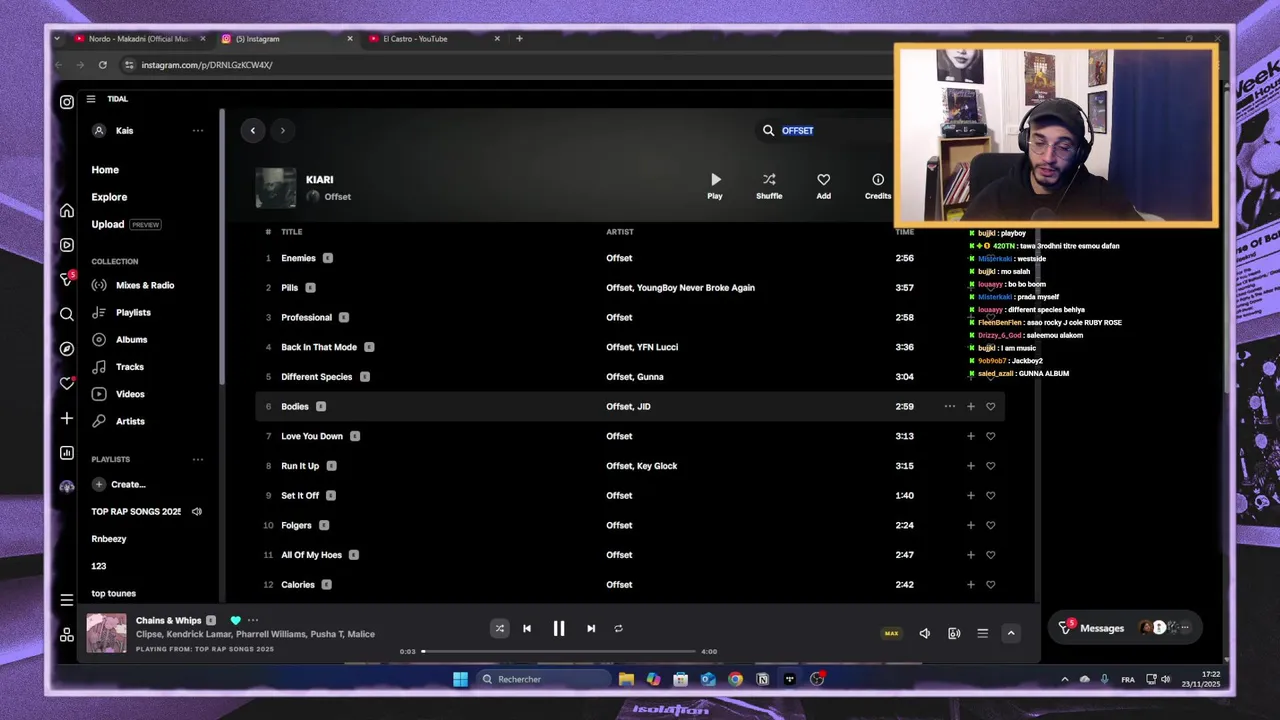Toggle TIDAL sidebar hamburger menu
1280x720 pixels.
(x=91, y=99)
